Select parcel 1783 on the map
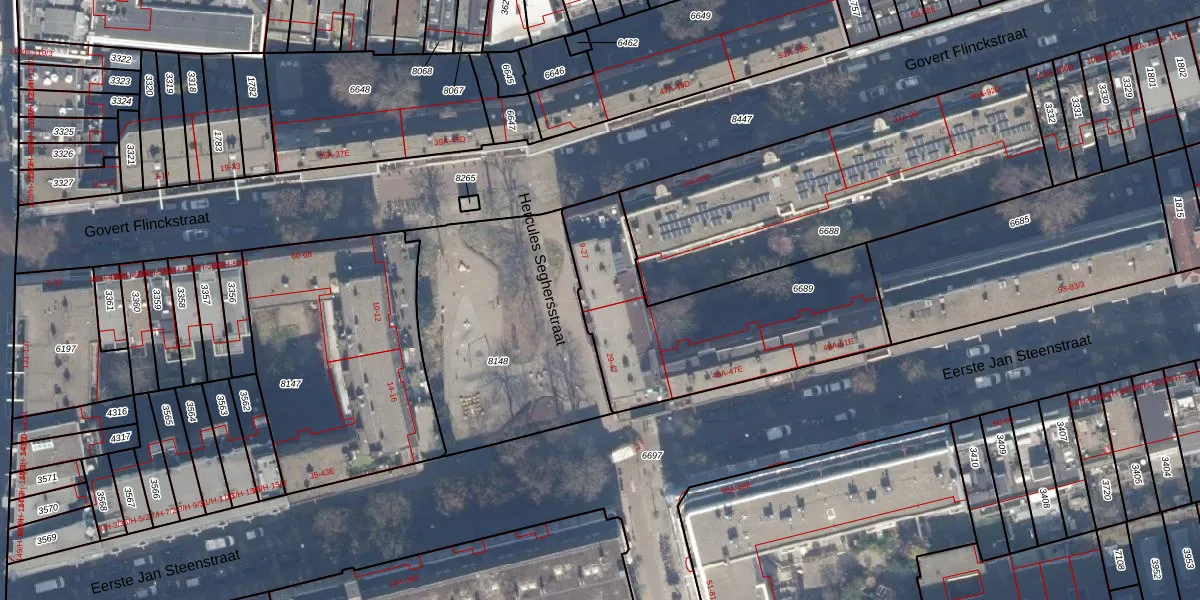 218,139
